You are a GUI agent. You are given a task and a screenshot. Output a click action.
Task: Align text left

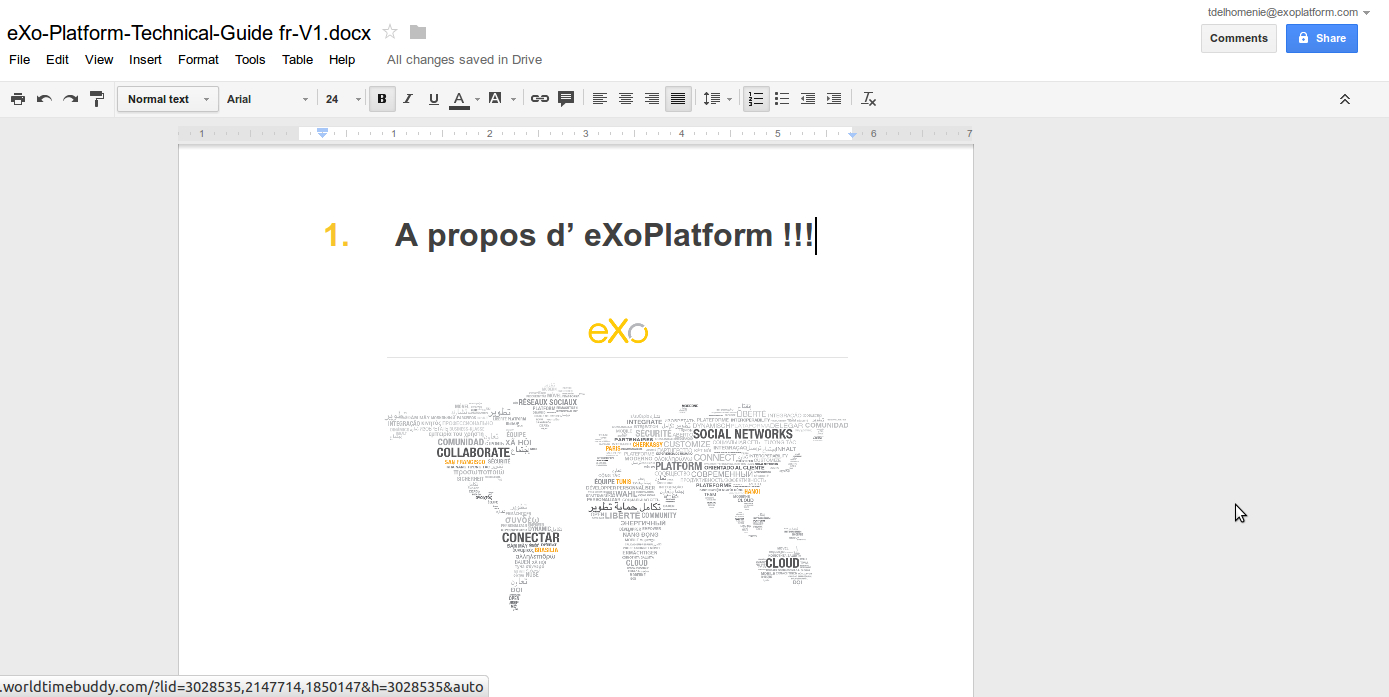click(x=600, y=99)
